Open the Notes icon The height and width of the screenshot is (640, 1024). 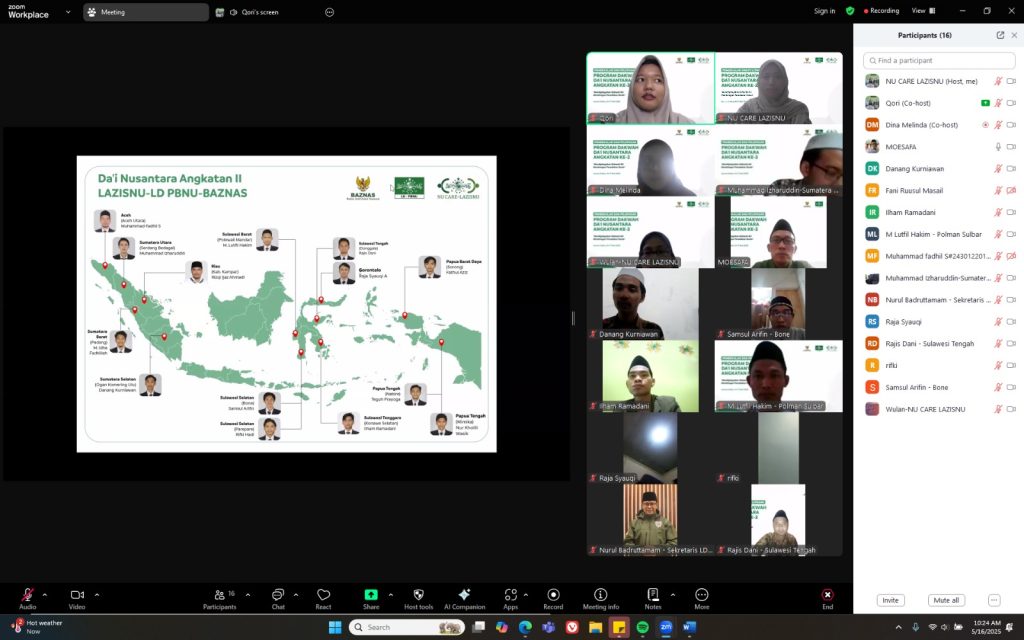(653, 596)
